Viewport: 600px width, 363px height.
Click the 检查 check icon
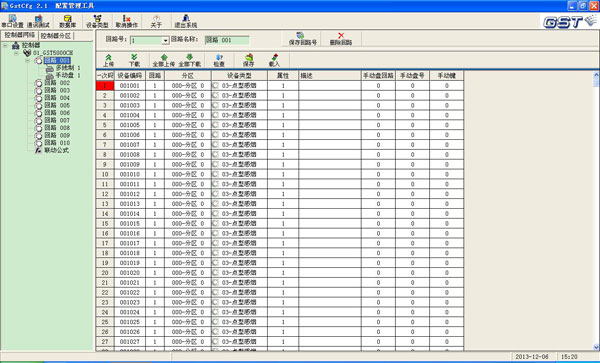pos(219,60)
